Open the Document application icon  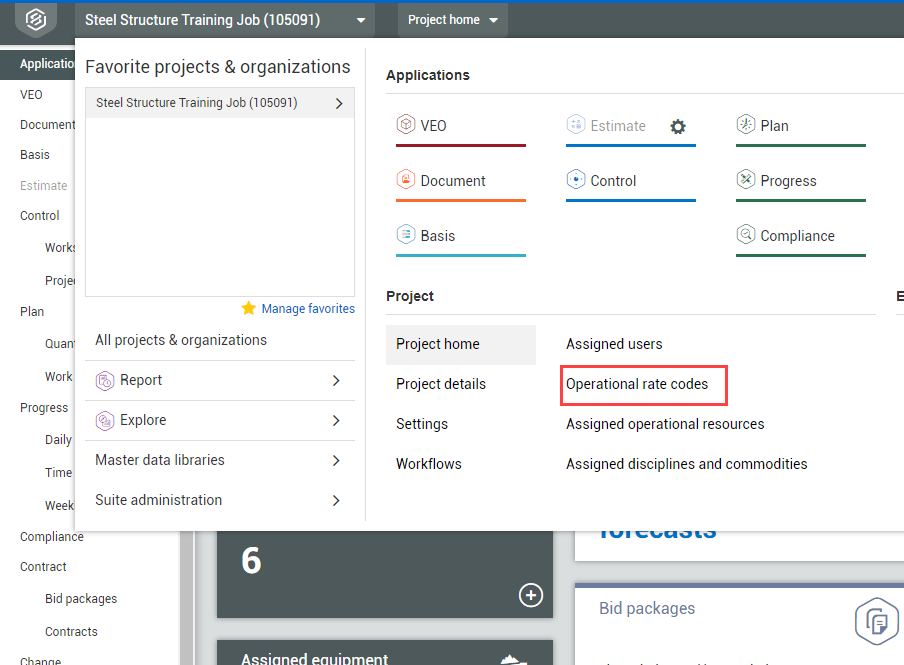click(406, 180)
